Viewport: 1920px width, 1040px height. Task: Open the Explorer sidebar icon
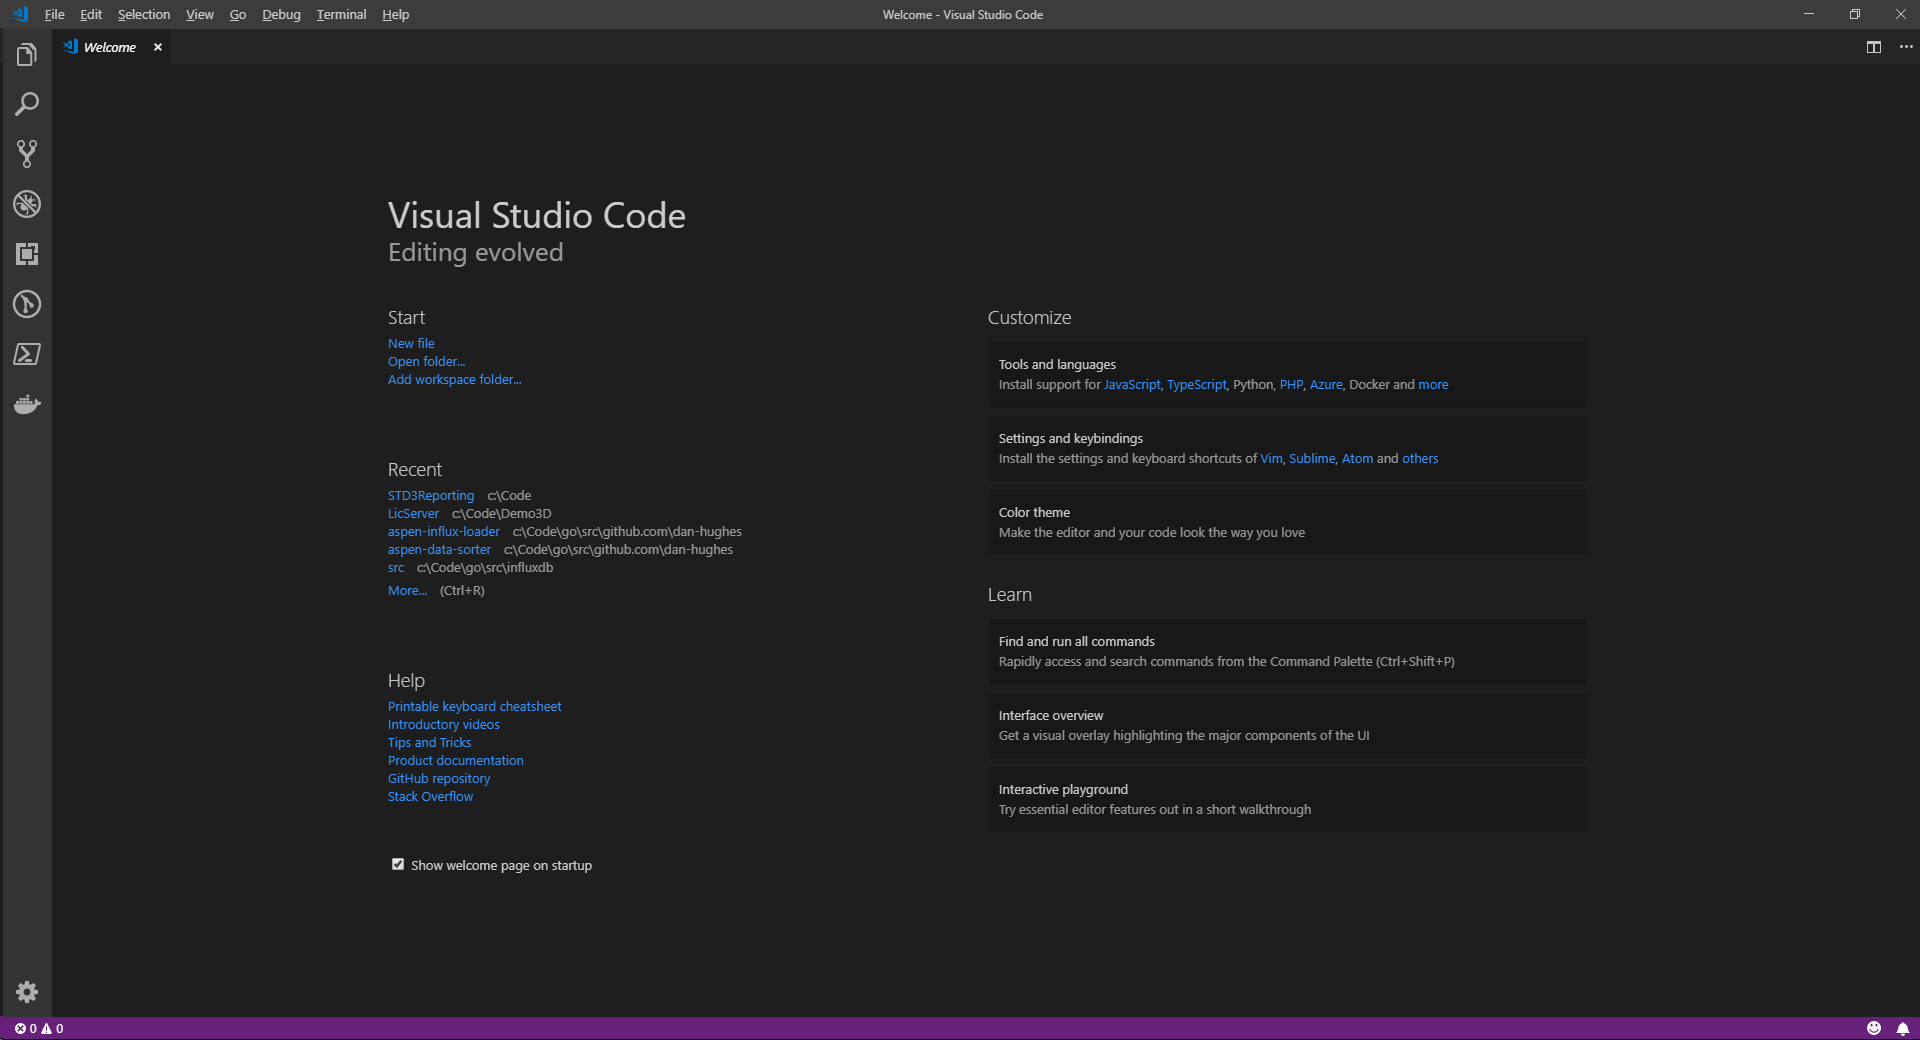26,54
